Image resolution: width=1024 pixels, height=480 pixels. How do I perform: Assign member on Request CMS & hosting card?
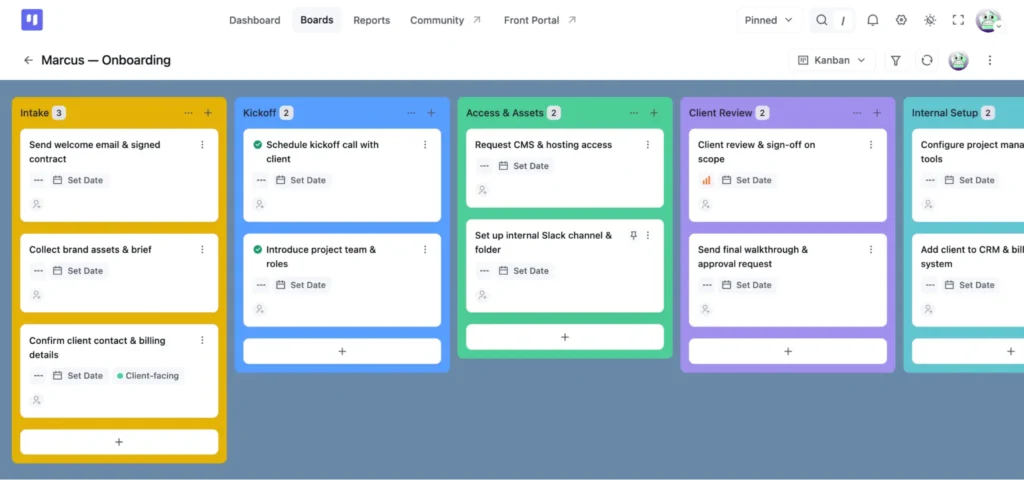coord(482,190)
